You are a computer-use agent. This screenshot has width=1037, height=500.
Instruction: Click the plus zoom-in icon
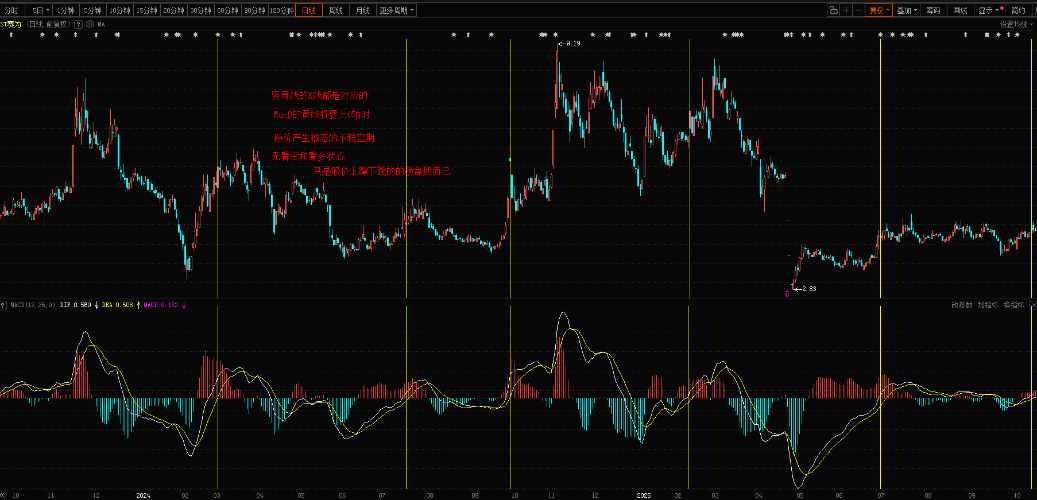pyautogui.click(x=846, y=11)
